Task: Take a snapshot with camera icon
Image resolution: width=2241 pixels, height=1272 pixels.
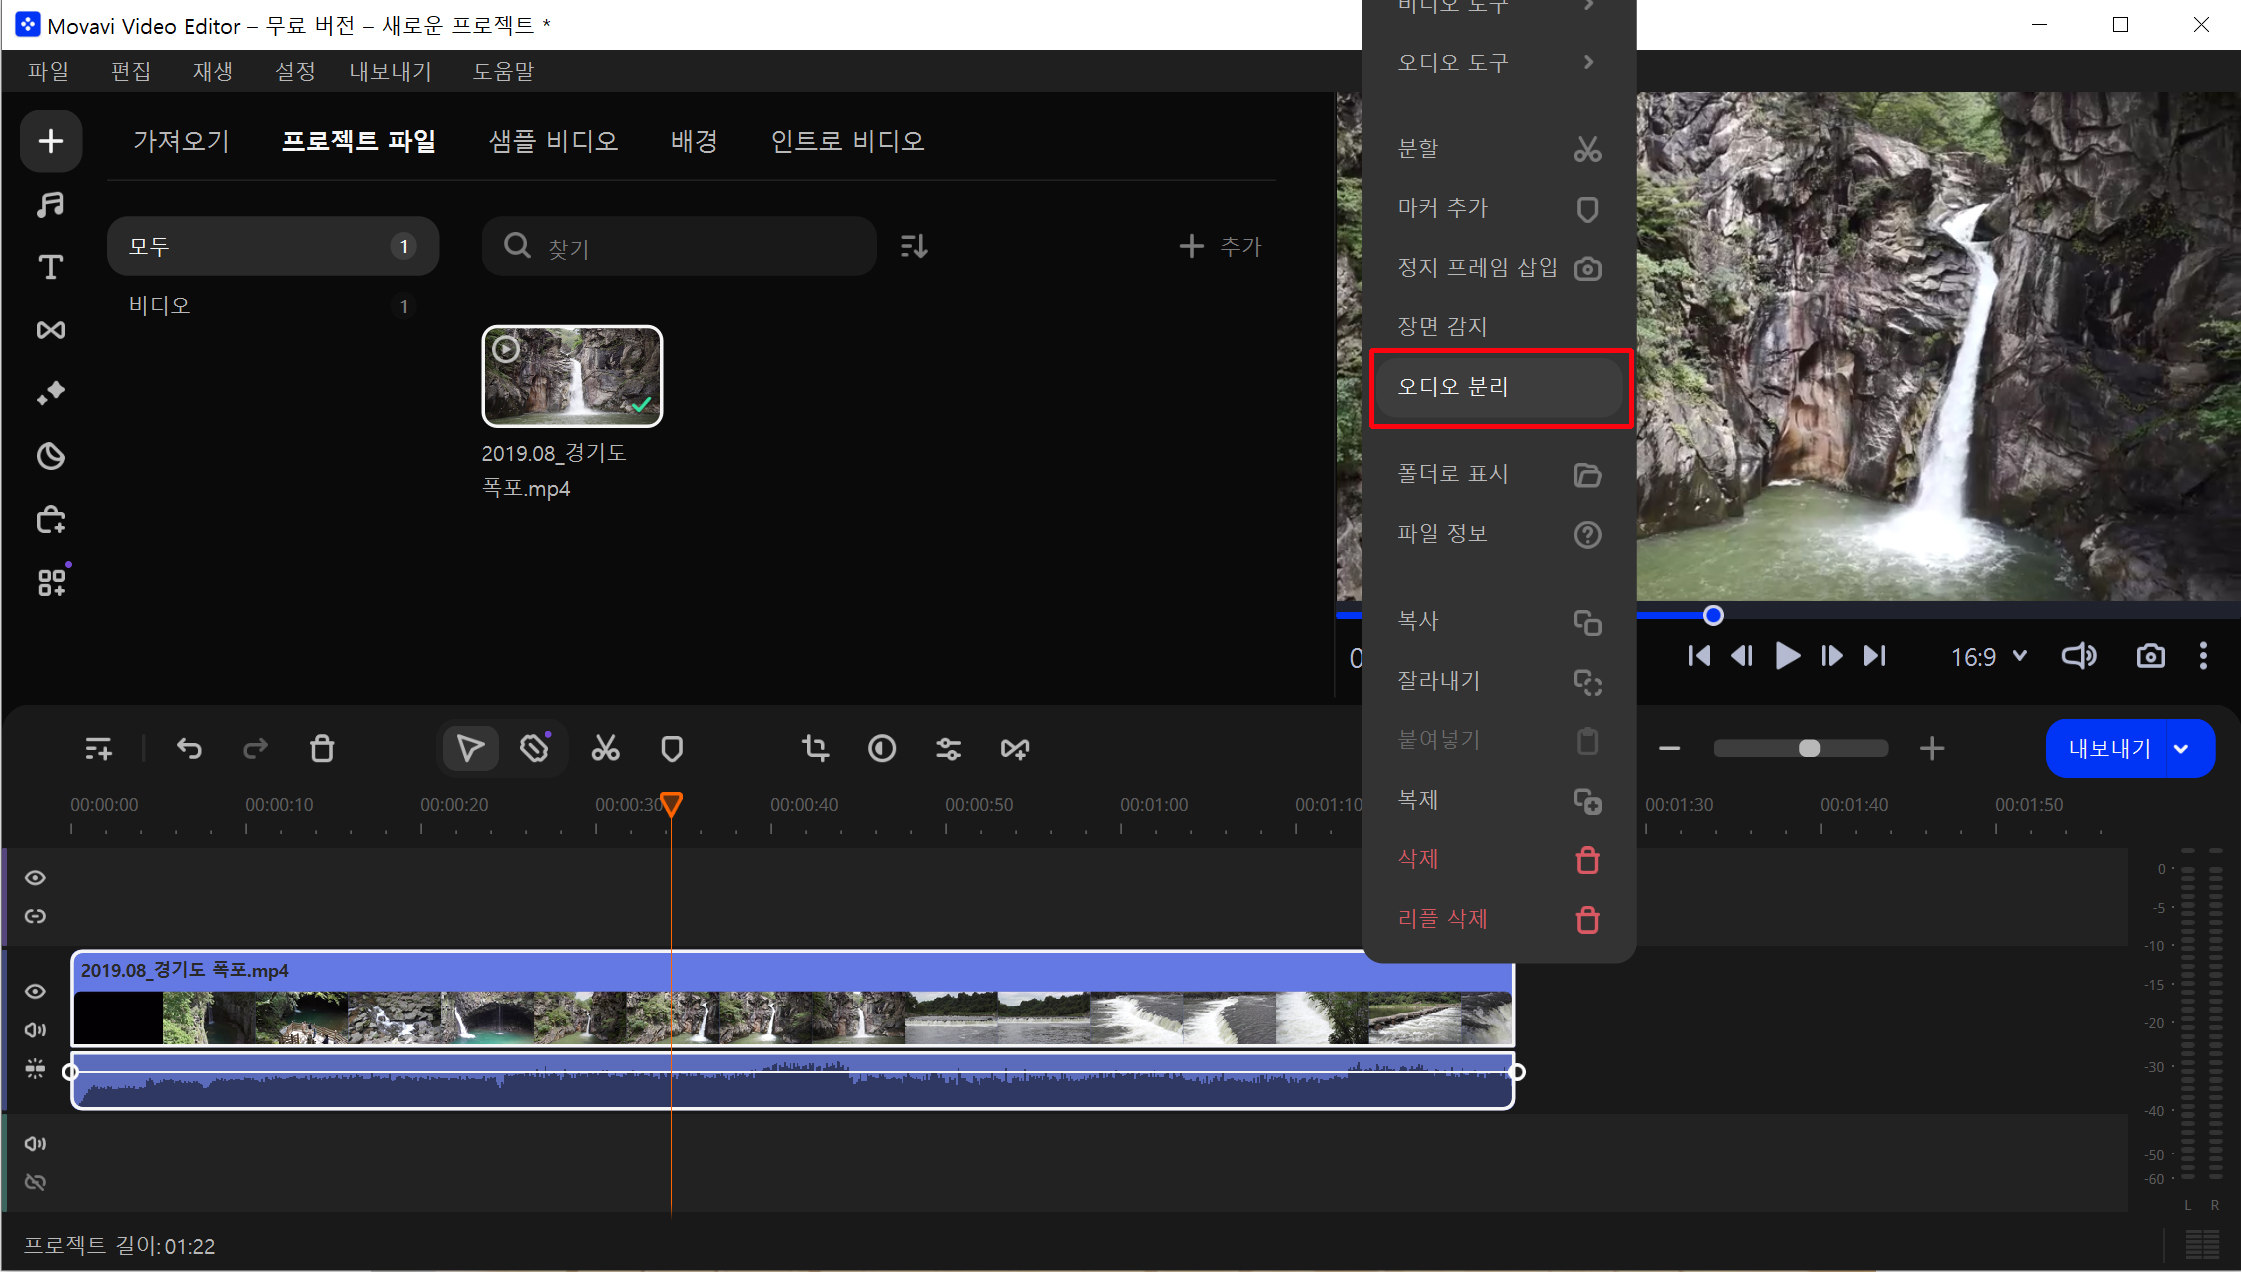Action: point(2150,656)
